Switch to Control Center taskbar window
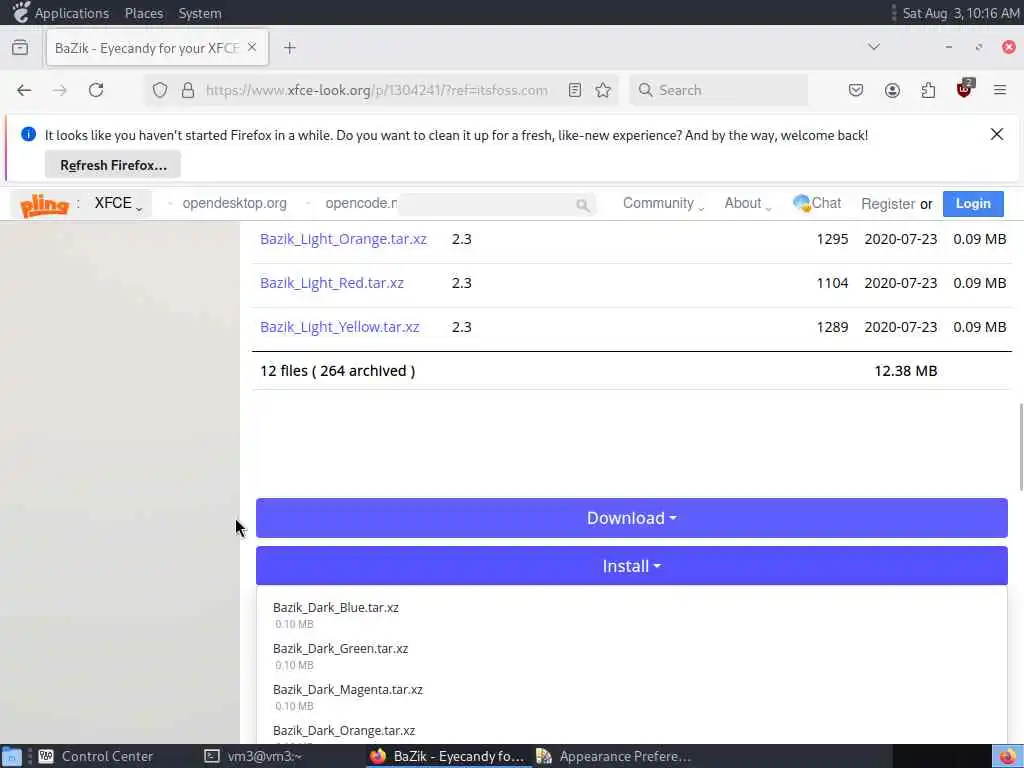1024x768 pixels. (96, 756)
